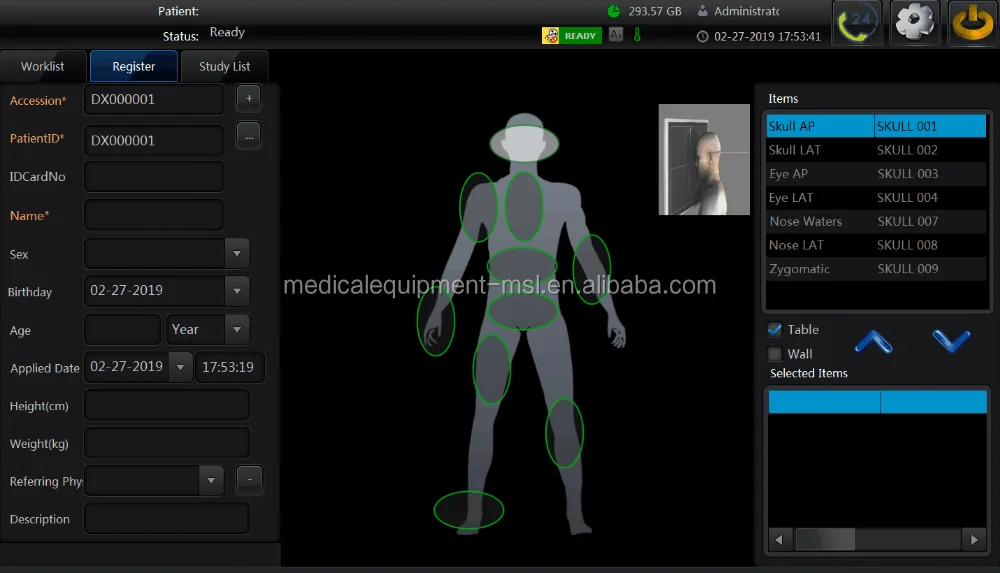This screenshot has height=573, width=1000.
Task: Click the plus button beside Accession
Action: point(249,98)
